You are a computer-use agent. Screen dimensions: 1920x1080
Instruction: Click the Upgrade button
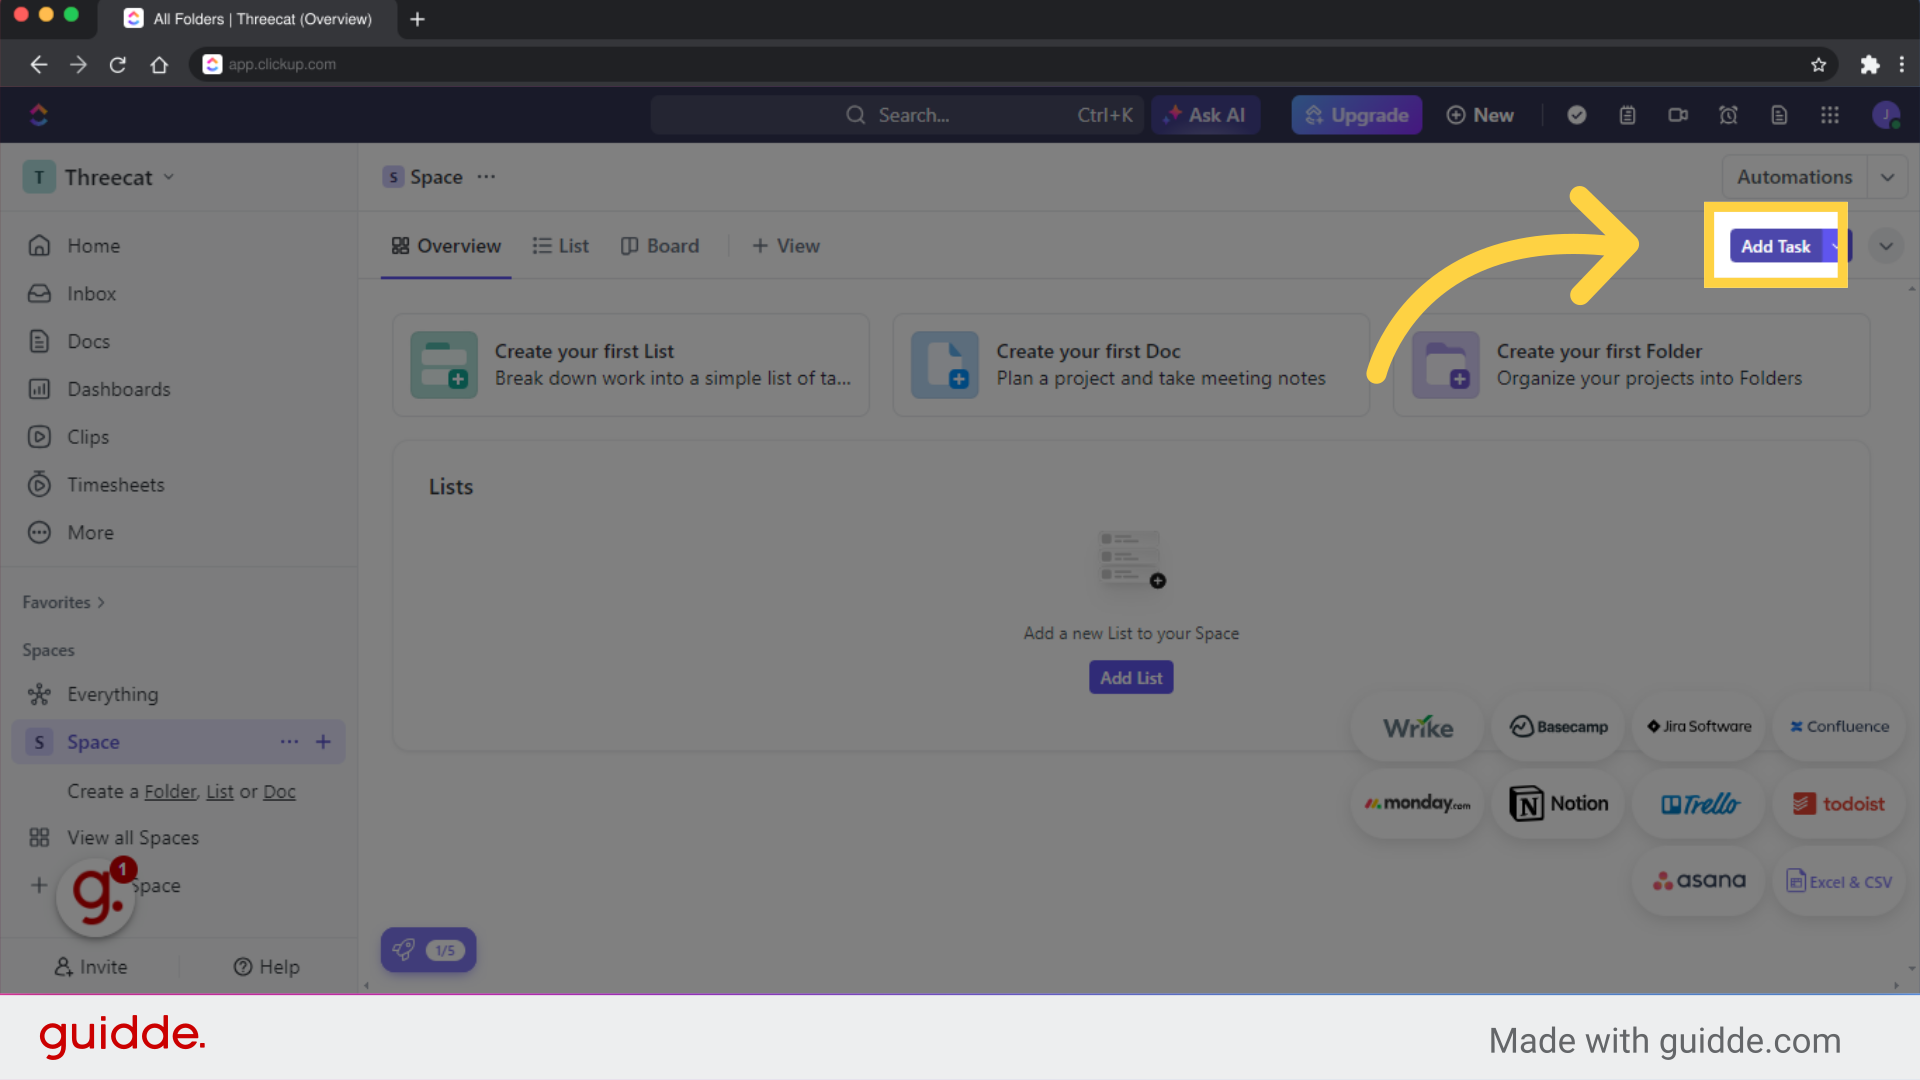[1356, 115]
